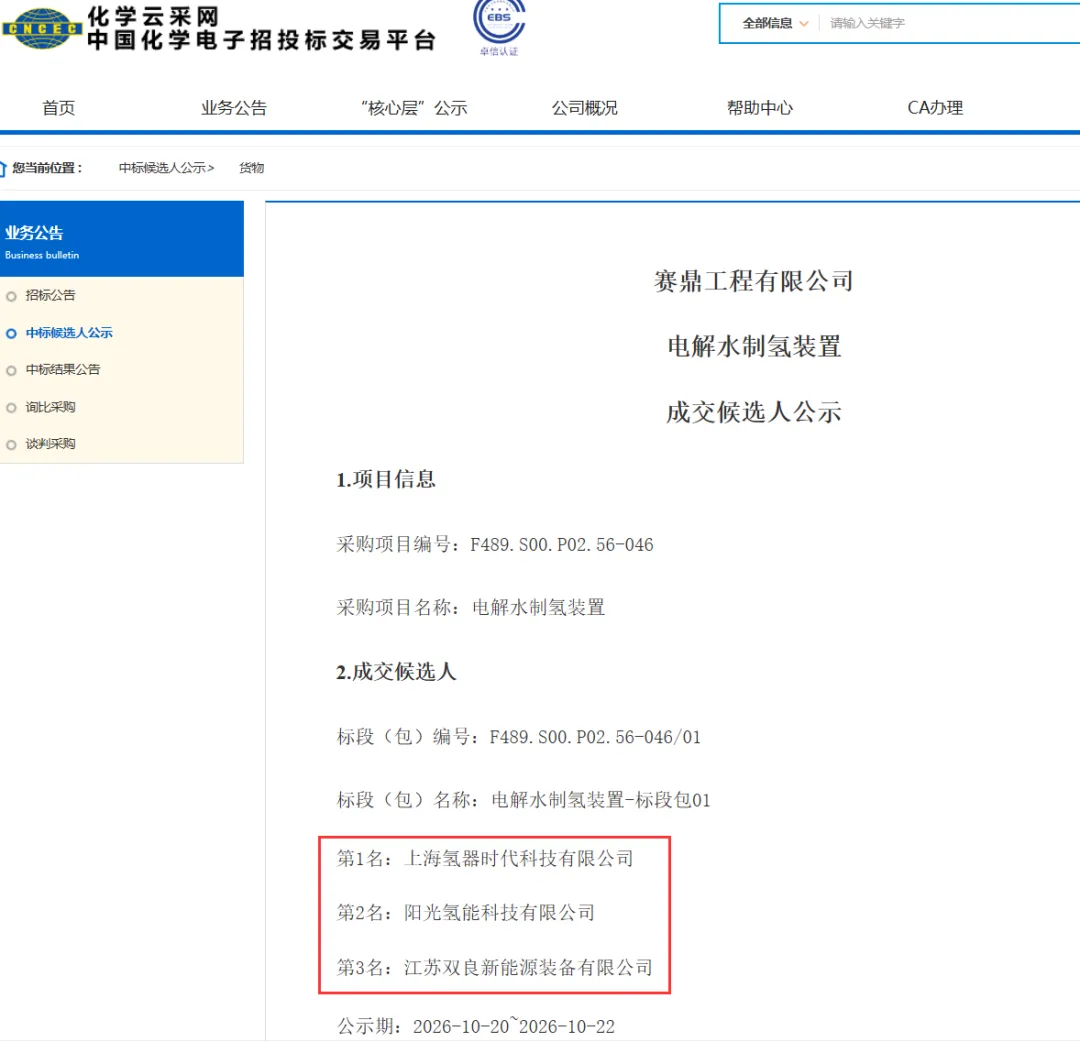
Task: Click the 业务公告 sidebar header
Action: 122,239
